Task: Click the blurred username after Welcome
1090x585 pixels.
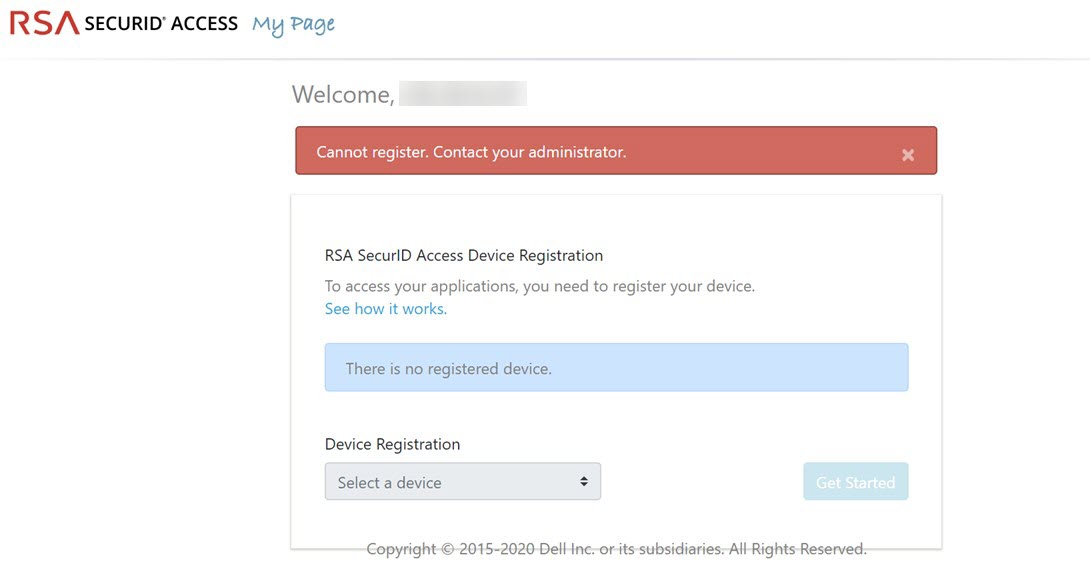Action: pyautogui.click(x=462, y=94)
